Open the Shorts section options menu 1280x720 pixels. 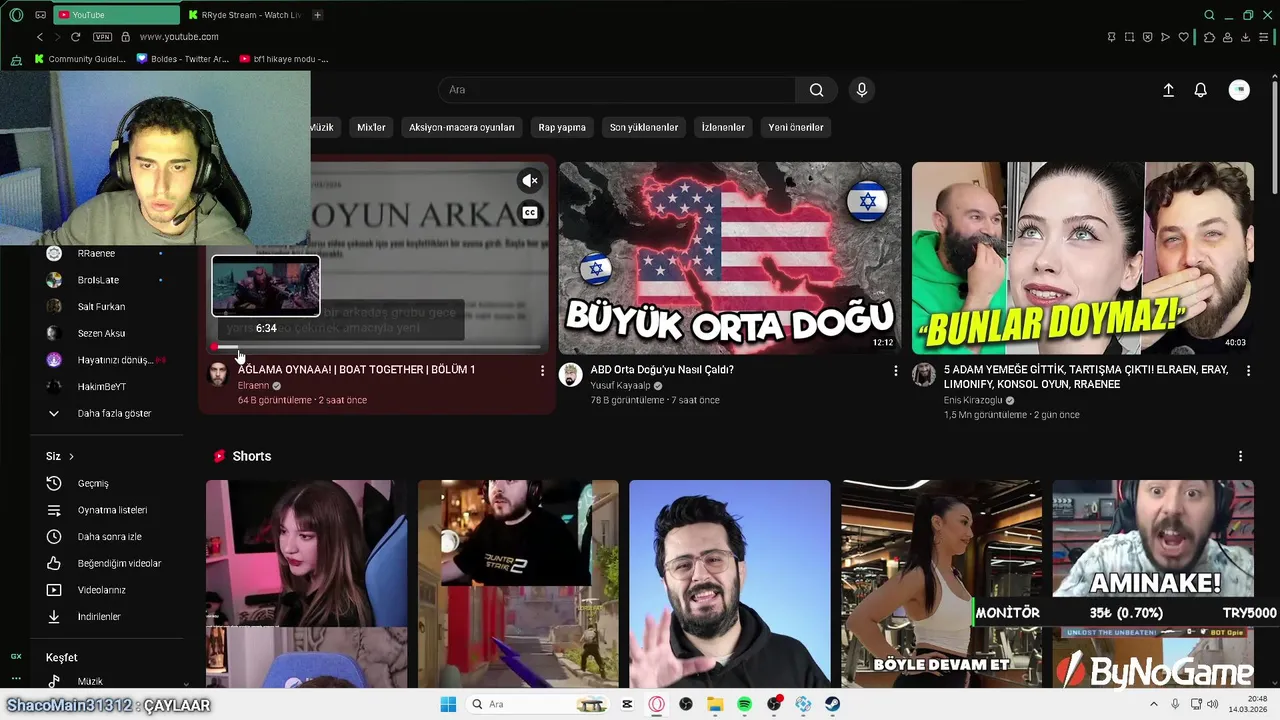pyautogui.click(x=1241, y=456)
